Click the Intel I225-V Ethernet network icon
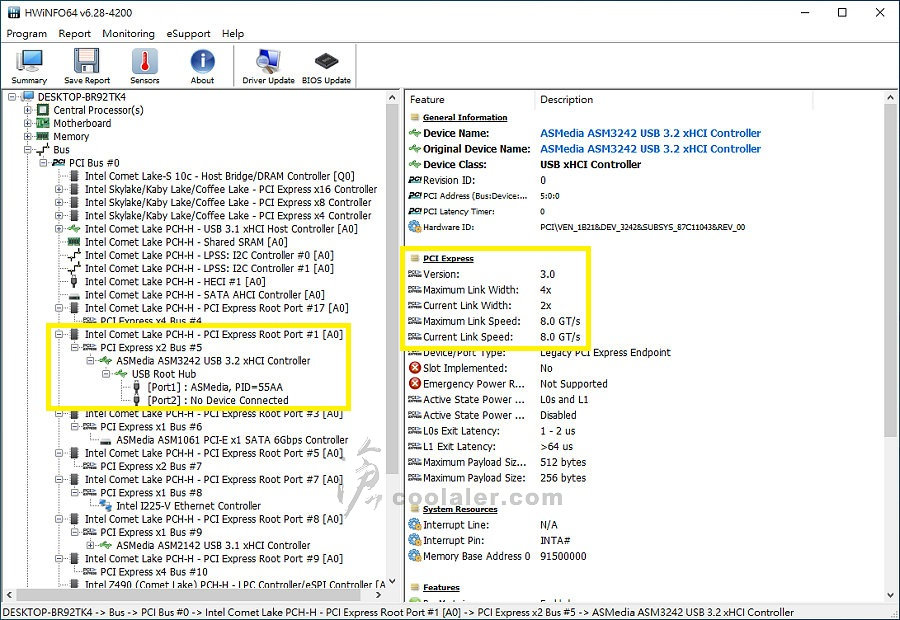The width and height of the screenshot is (900, 620). (106, 505)
